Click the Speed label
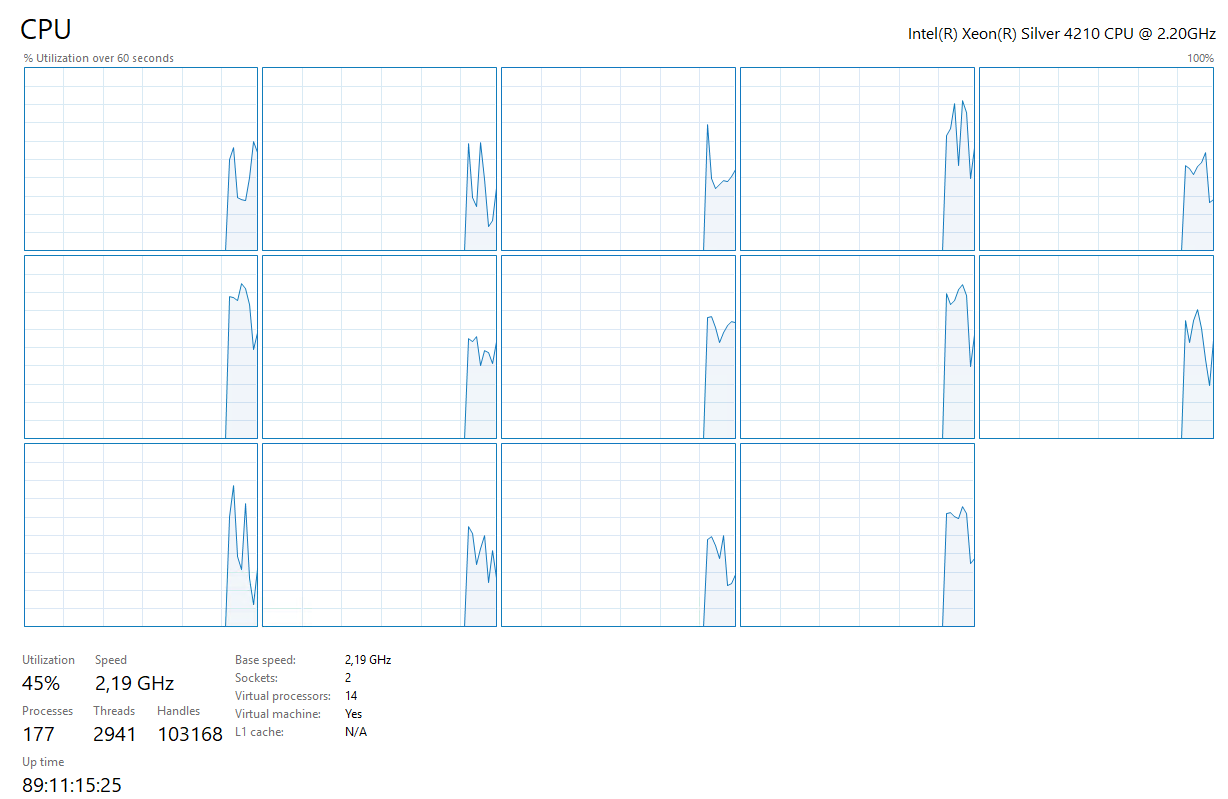The width and height of the screenshot is (1228, 799). pos(111,660)
